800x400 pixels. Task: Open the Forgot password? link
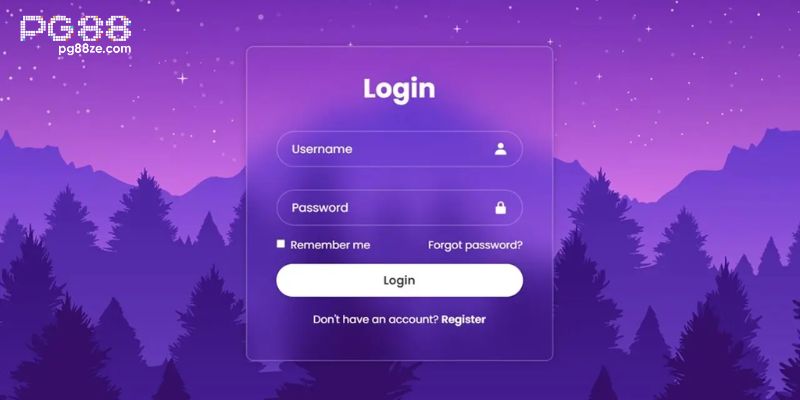point(475,245)
